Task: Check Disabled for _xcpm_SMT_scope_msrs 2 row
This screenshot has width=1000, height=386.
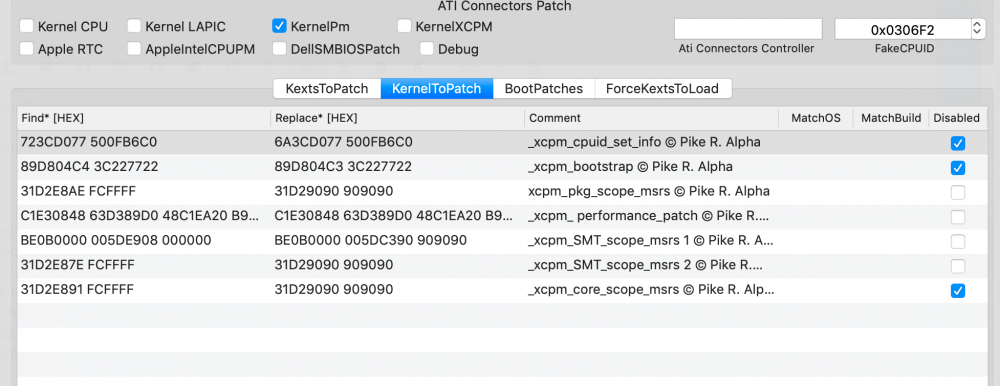Action: click(x=957, y=267)
